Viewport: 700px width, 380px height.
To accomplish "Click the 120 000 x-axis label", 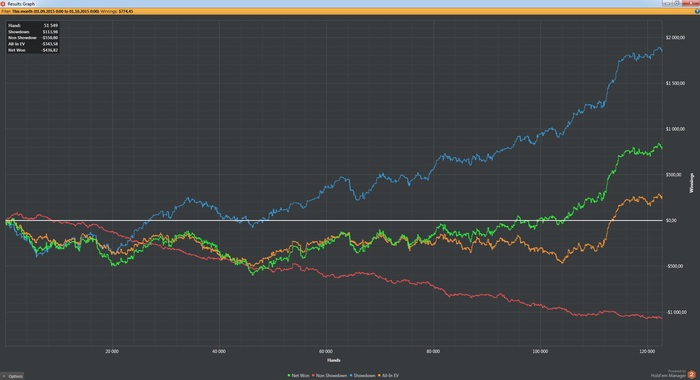I will tap(647, 351).
